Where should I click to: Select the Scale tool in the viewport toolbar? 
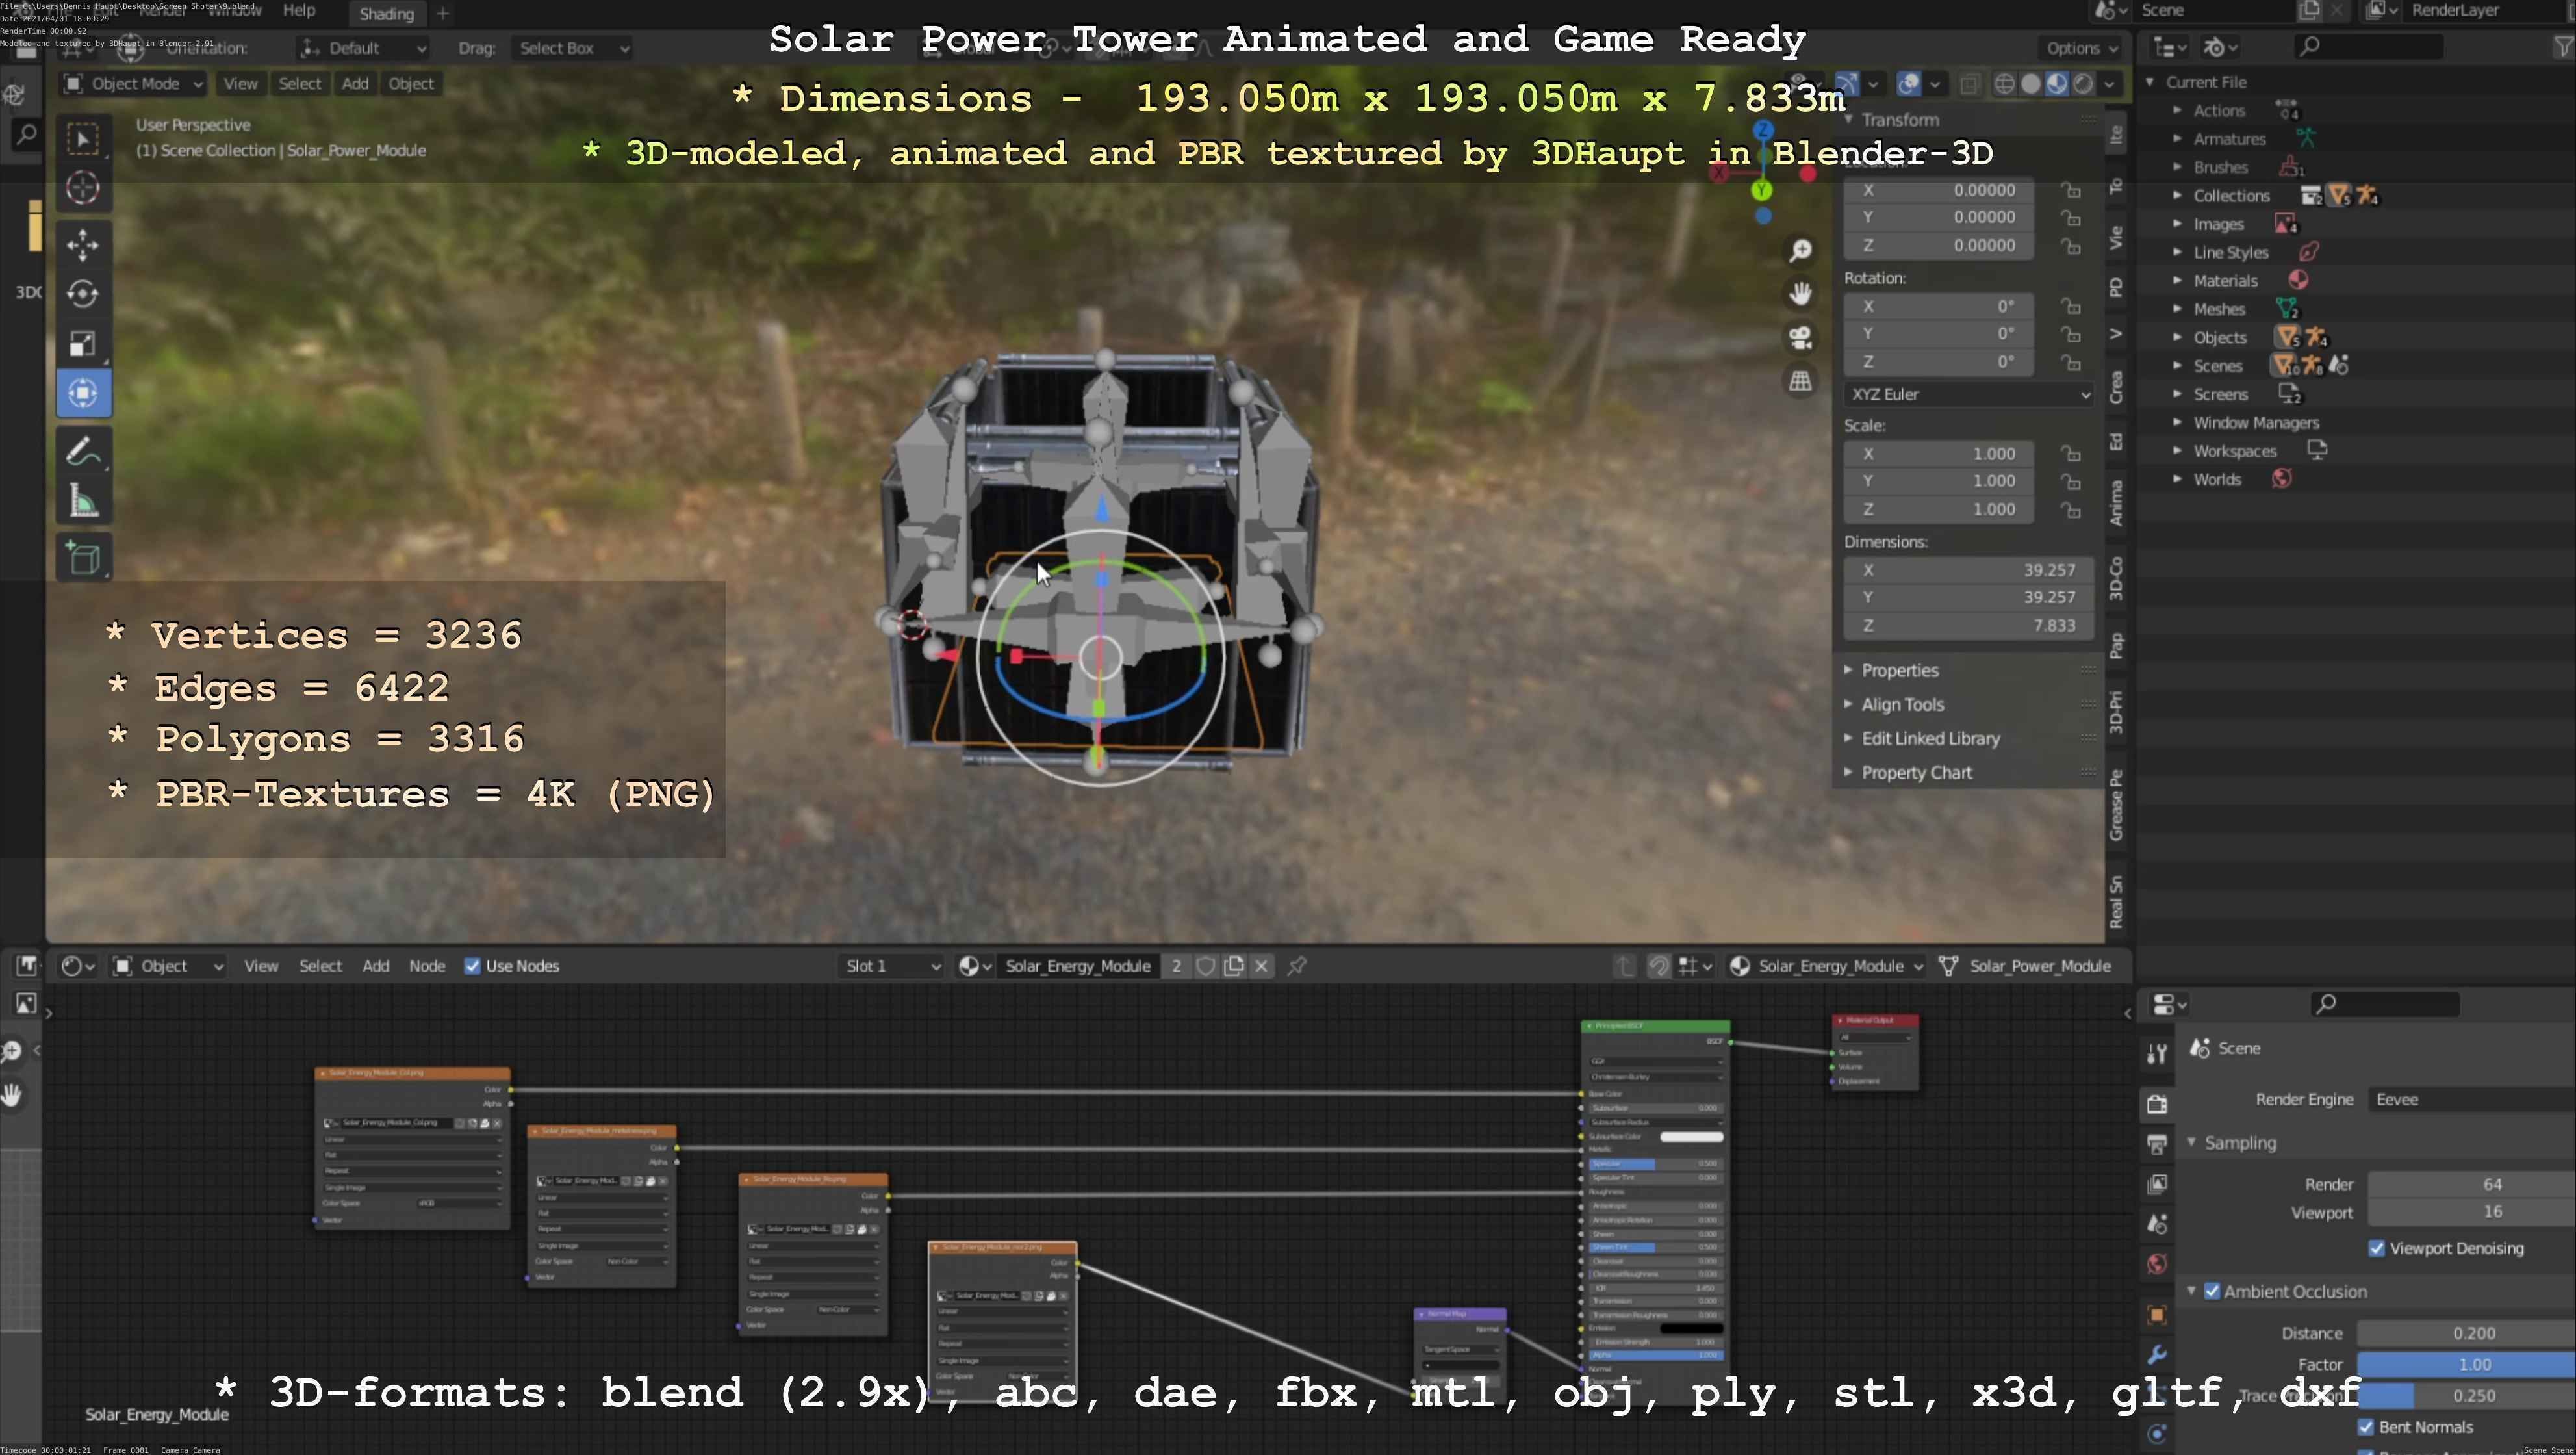(x=83, y=343)
